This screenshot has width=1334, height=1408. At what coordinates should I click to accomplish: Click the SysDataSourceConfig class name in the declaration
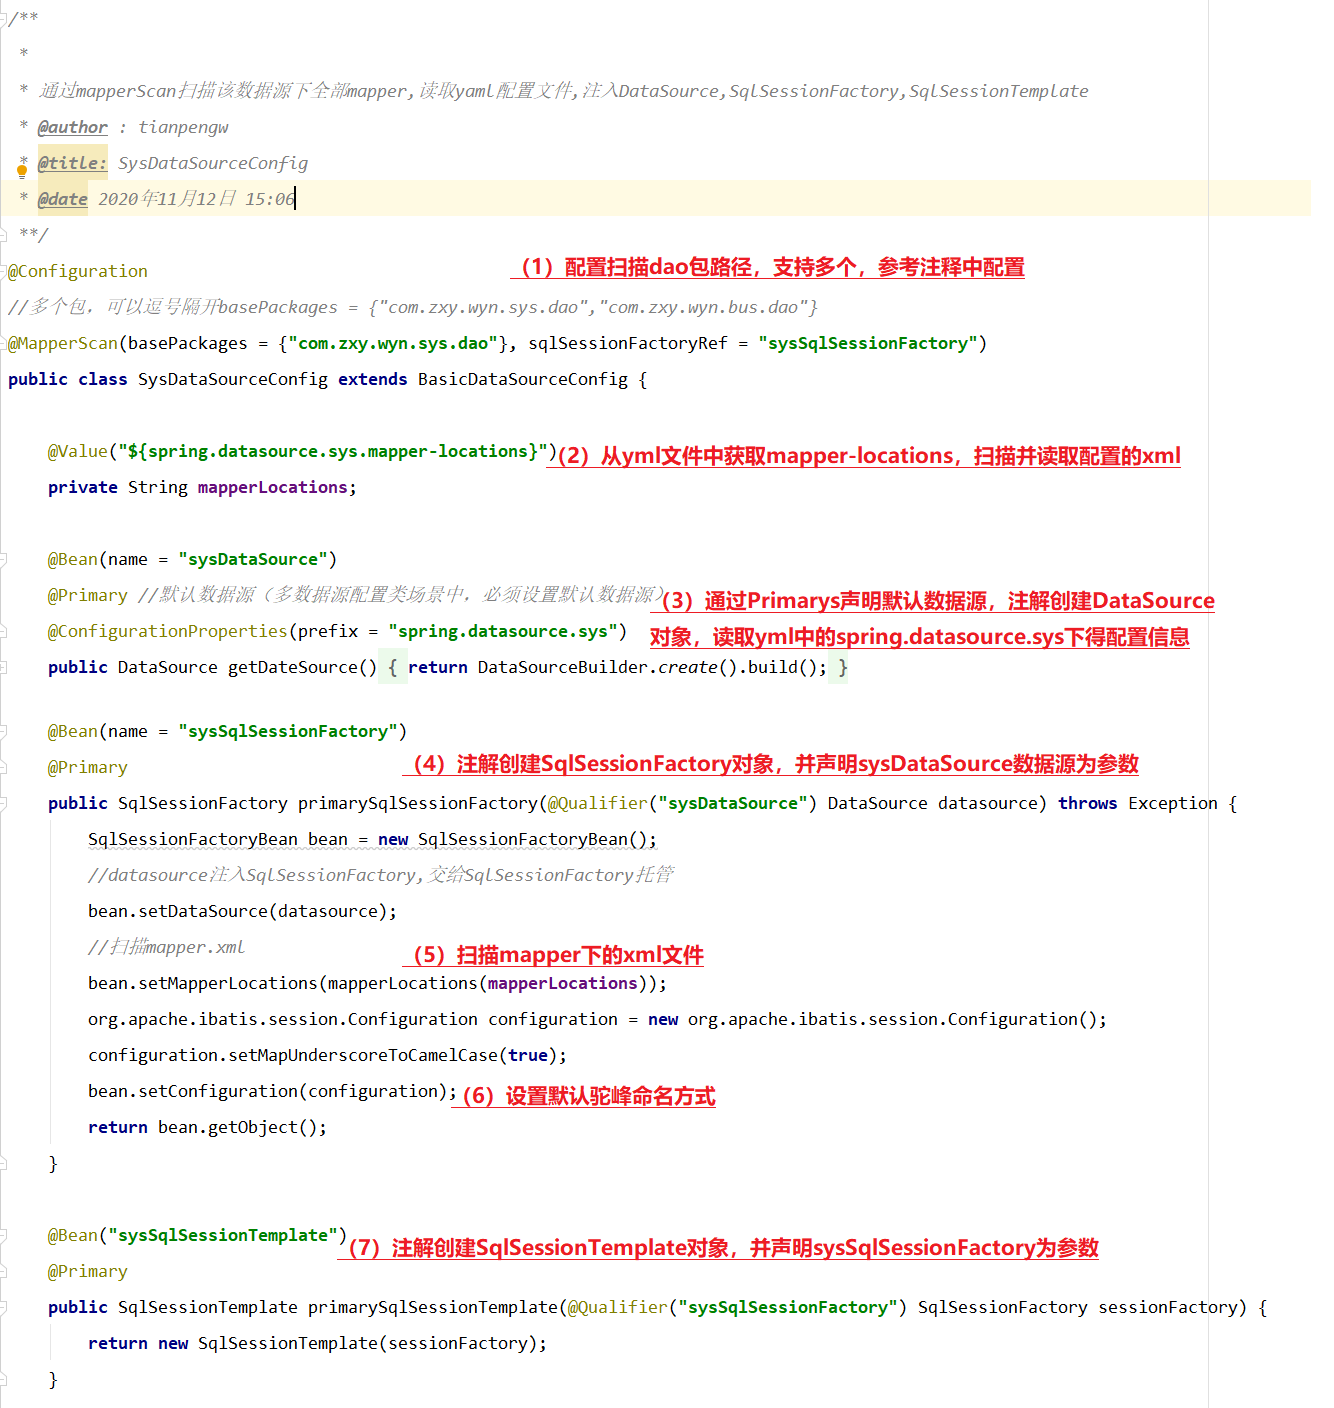tap(233, 379)
